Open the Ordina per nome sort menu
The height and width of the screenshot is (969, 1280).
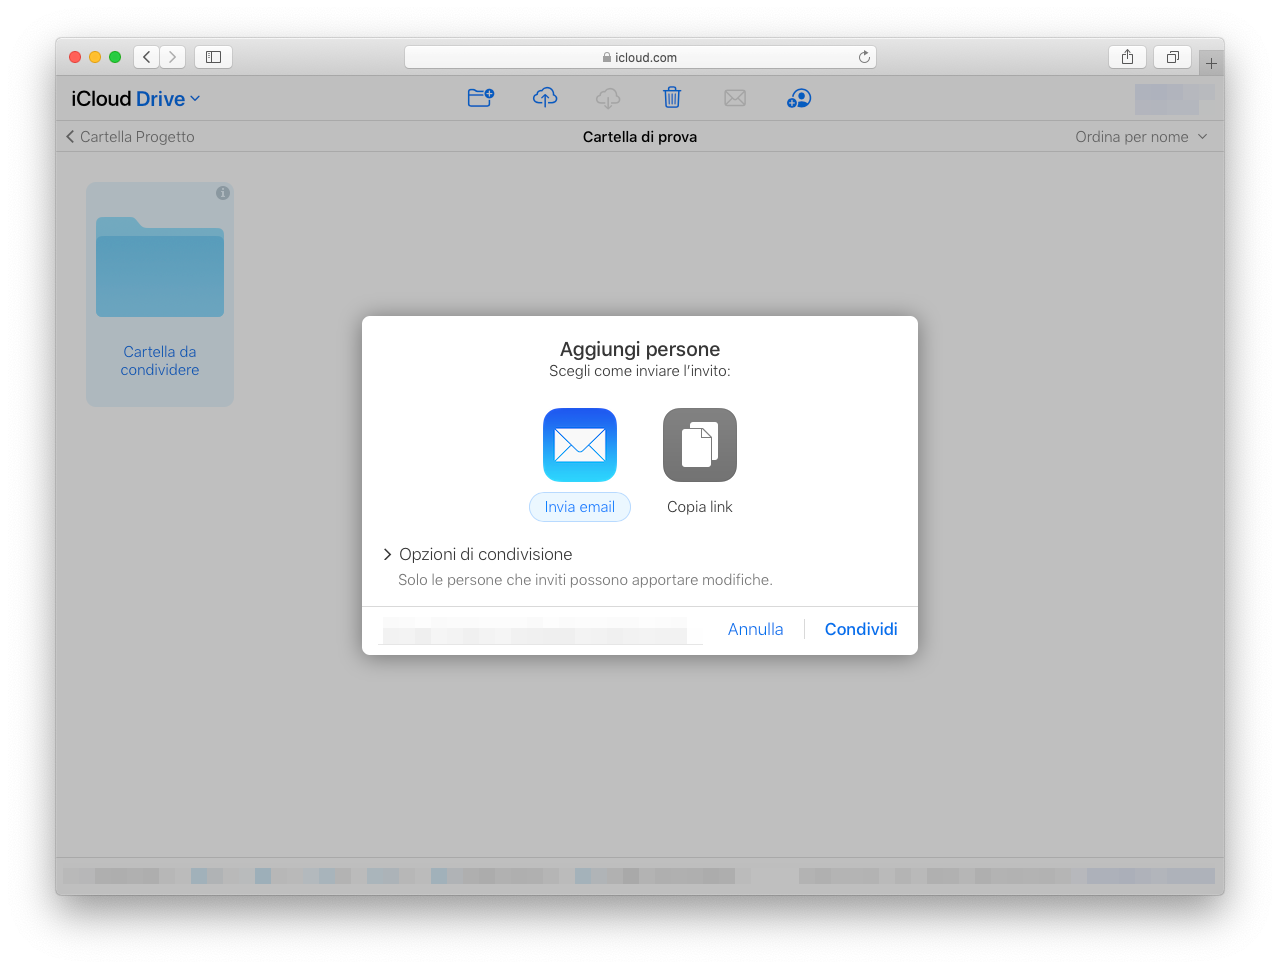(x=1141, y=137)
